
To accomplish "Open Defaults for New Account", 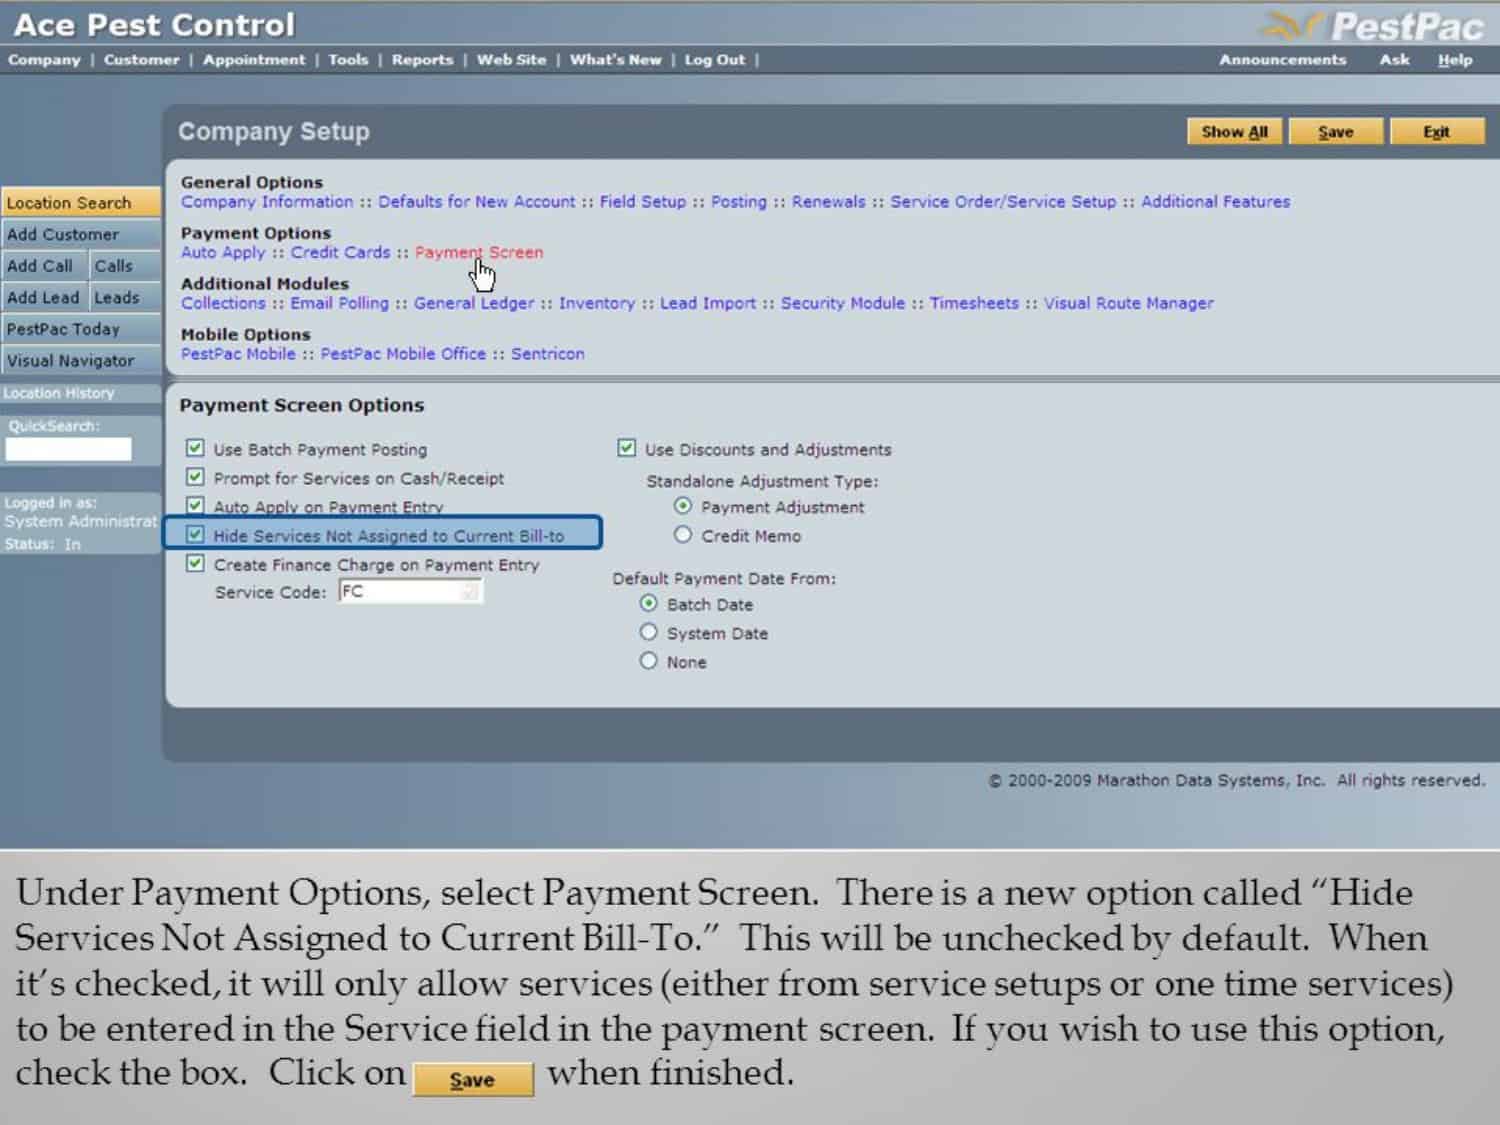I will (477, 202).
